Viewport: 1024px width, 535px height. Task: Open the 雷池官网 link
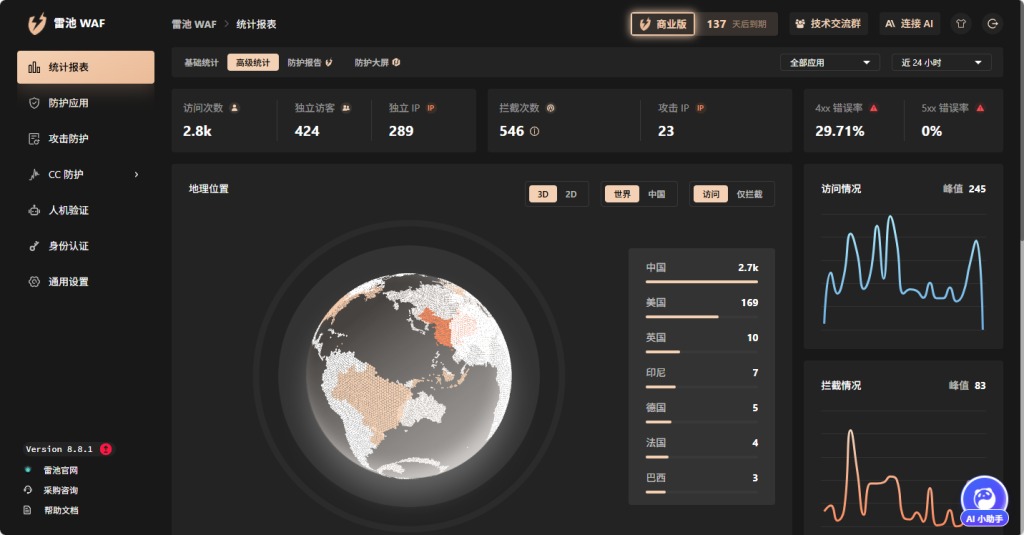[61, 470]
